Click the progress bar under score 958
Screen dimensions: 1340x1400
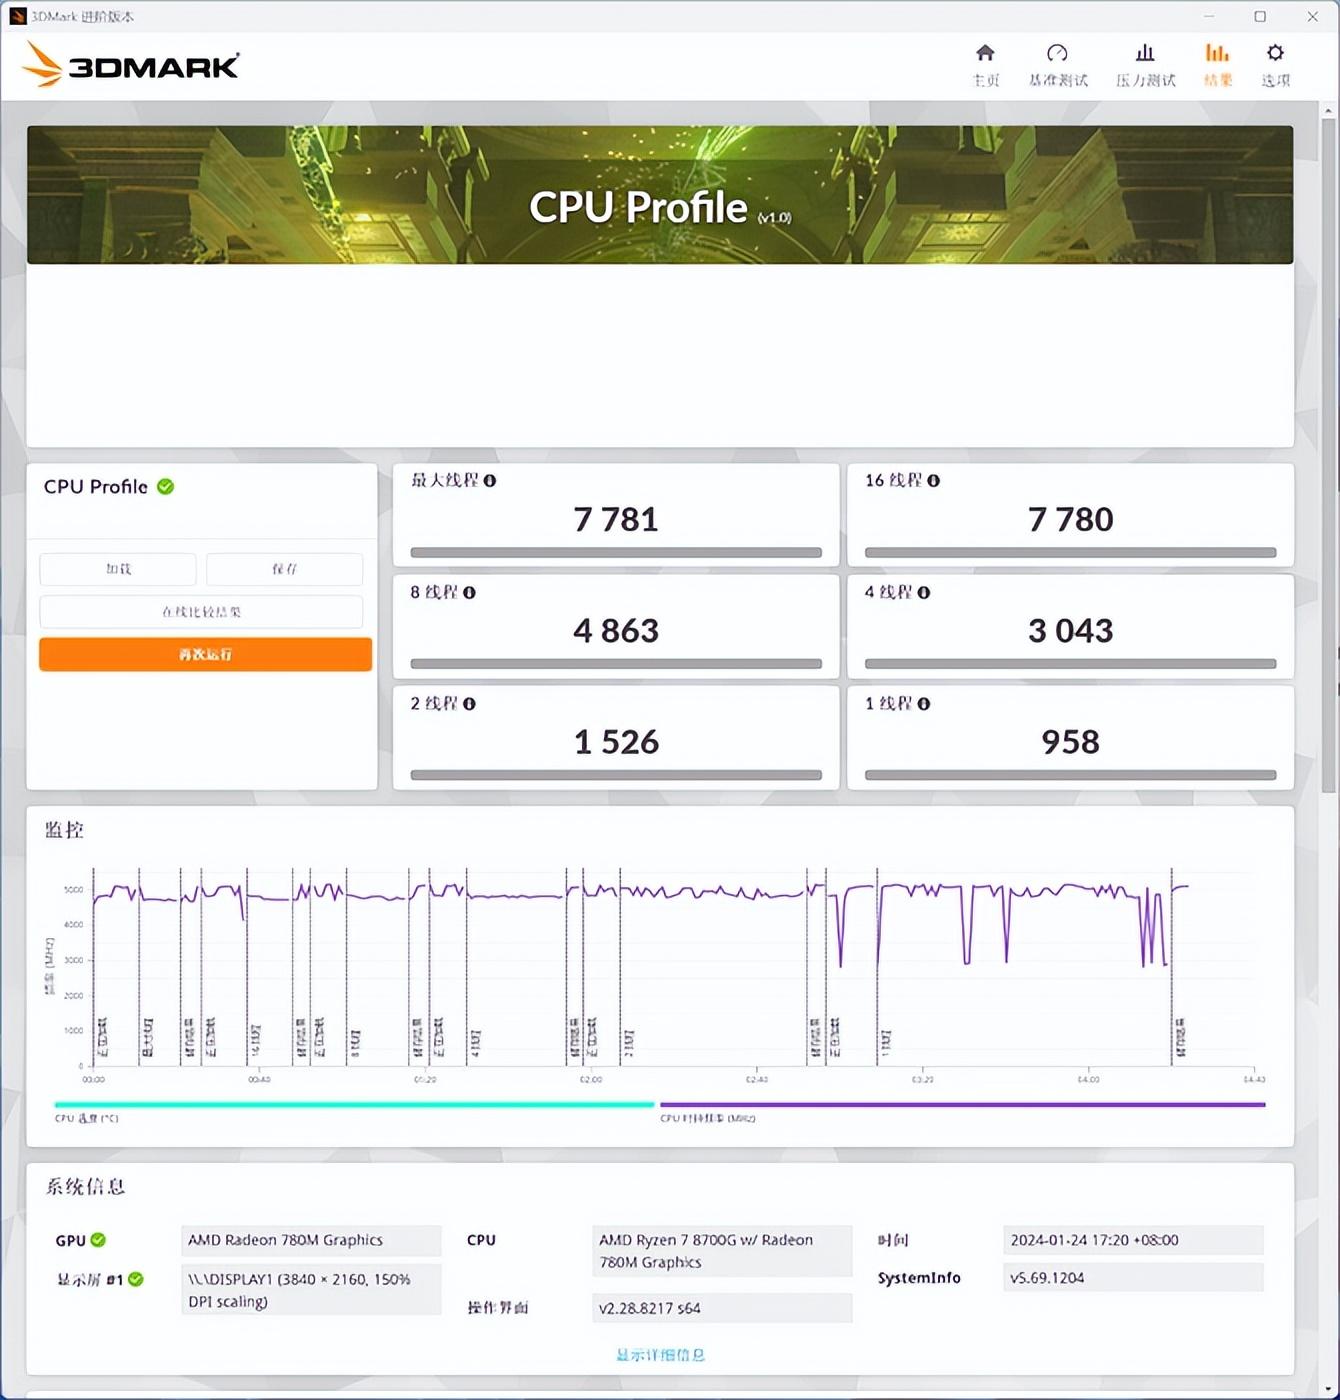pos(1070,775)
